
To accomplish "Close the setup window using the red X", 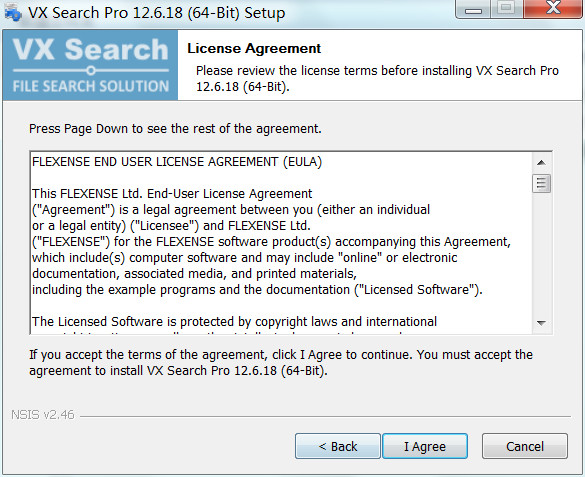I will pos(554,9).
